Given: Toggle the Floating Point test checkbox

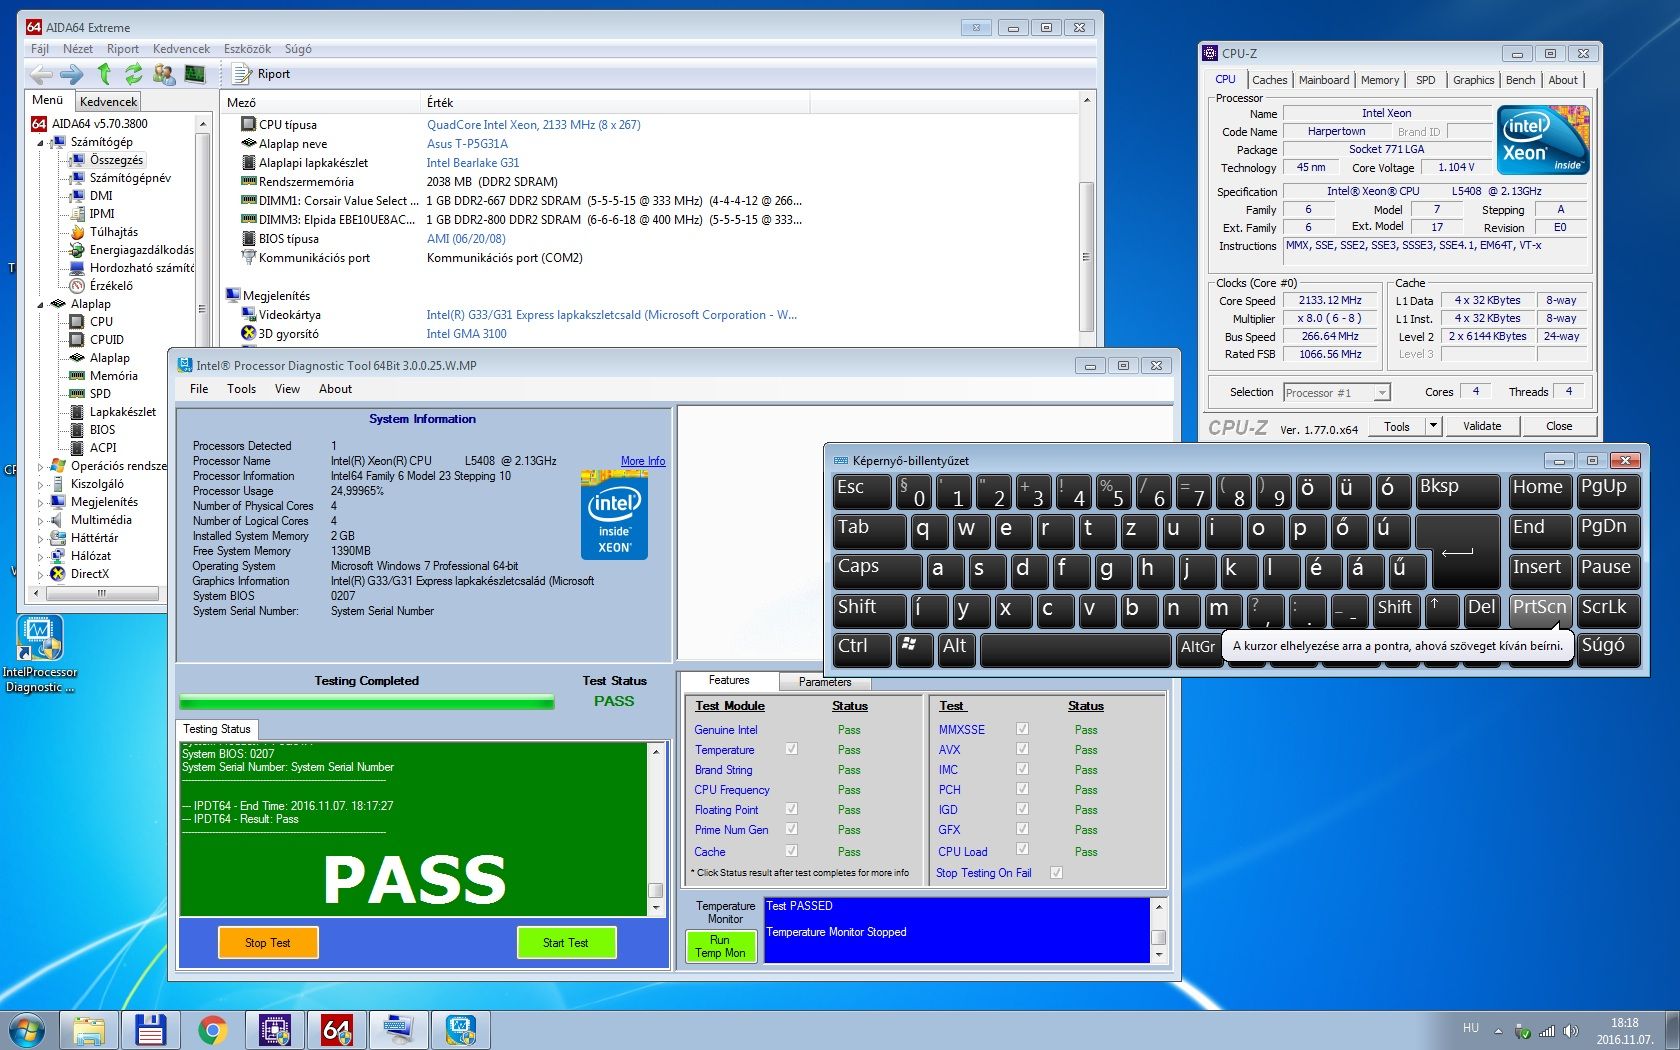Looking at the screenshot, I should pyautogui.click(x=792, y=809).
